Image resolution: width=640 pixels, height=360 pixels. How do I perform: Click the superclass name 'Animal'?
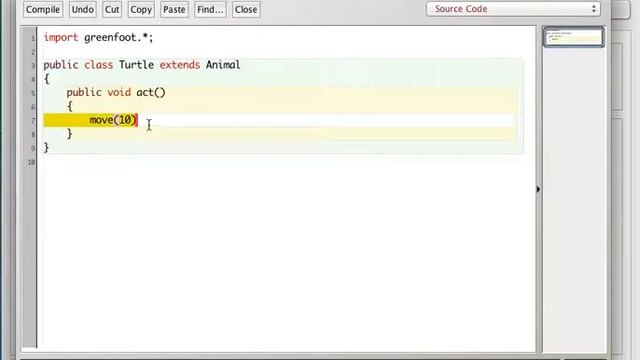223,65
